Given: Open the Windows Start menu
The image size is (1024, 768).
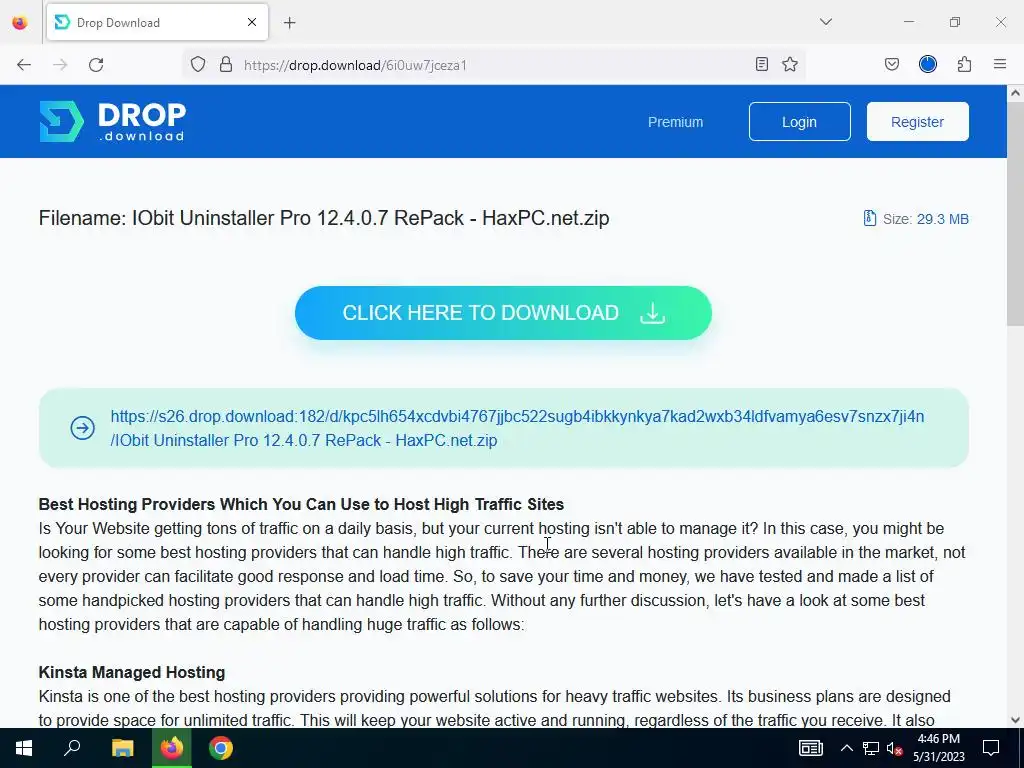Looking at the screenshot, I should [24, 748].
